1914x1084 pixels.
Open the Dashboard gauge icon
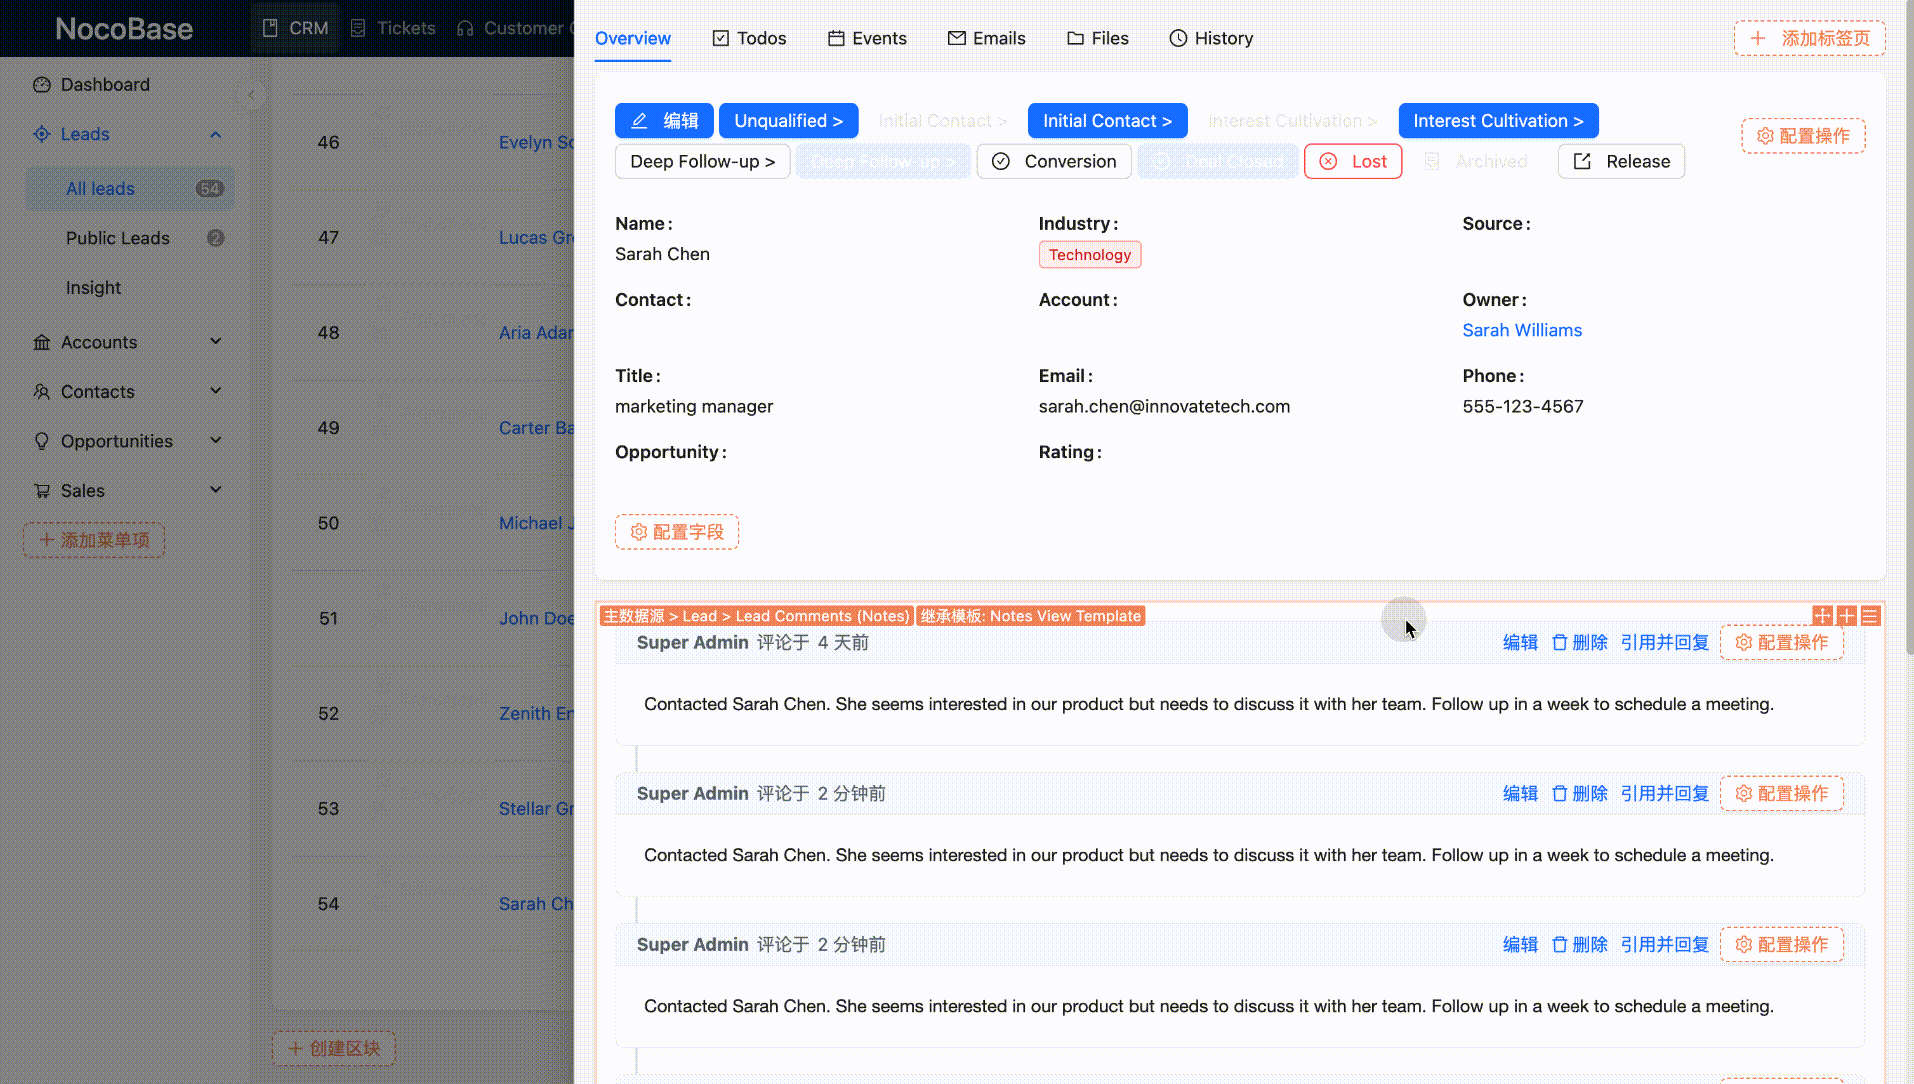coord(42,84)
